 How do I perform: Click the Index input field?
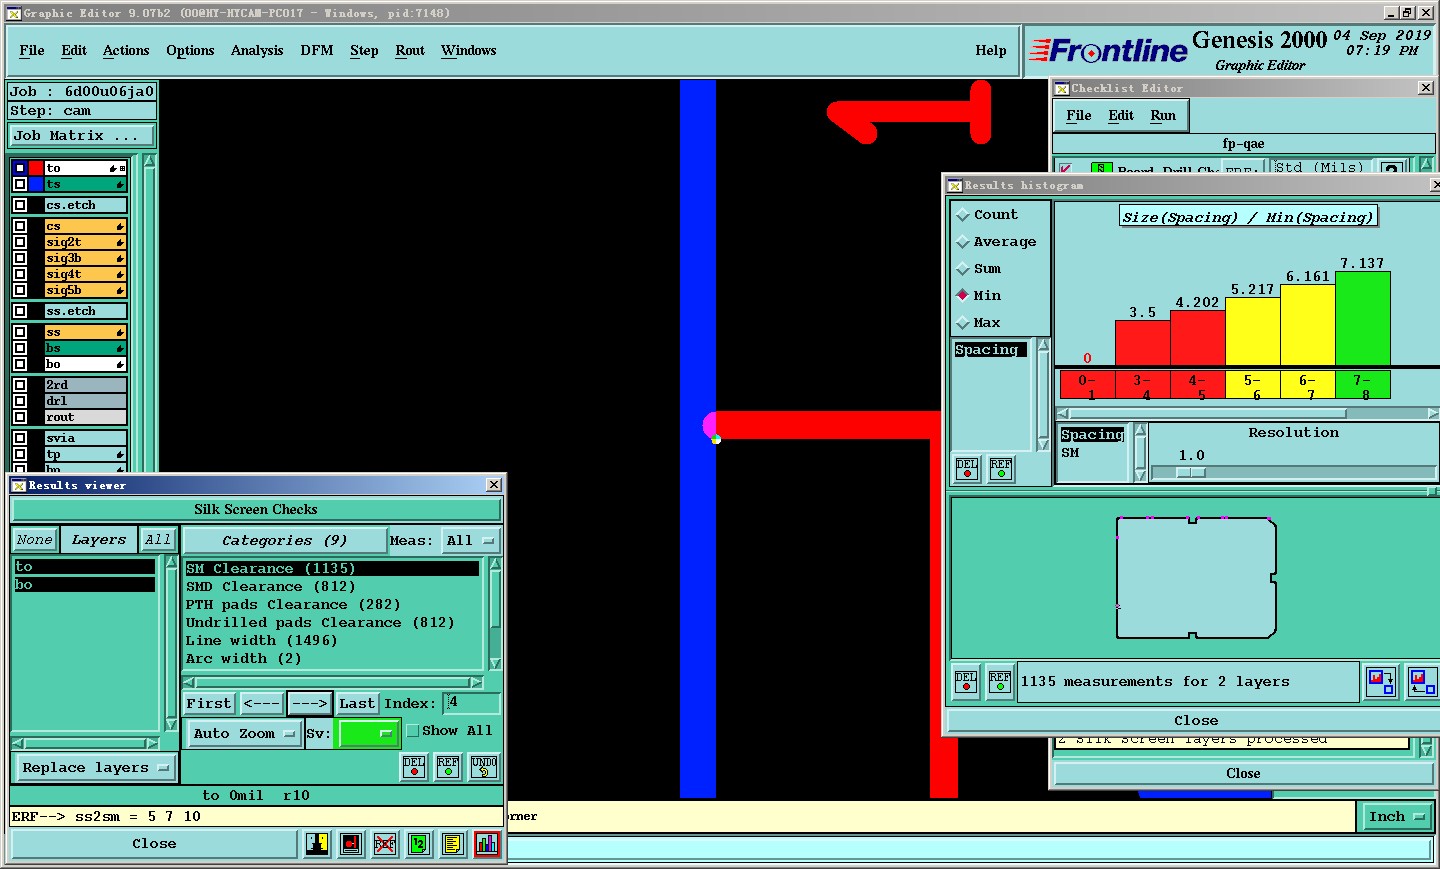point(471,703)
